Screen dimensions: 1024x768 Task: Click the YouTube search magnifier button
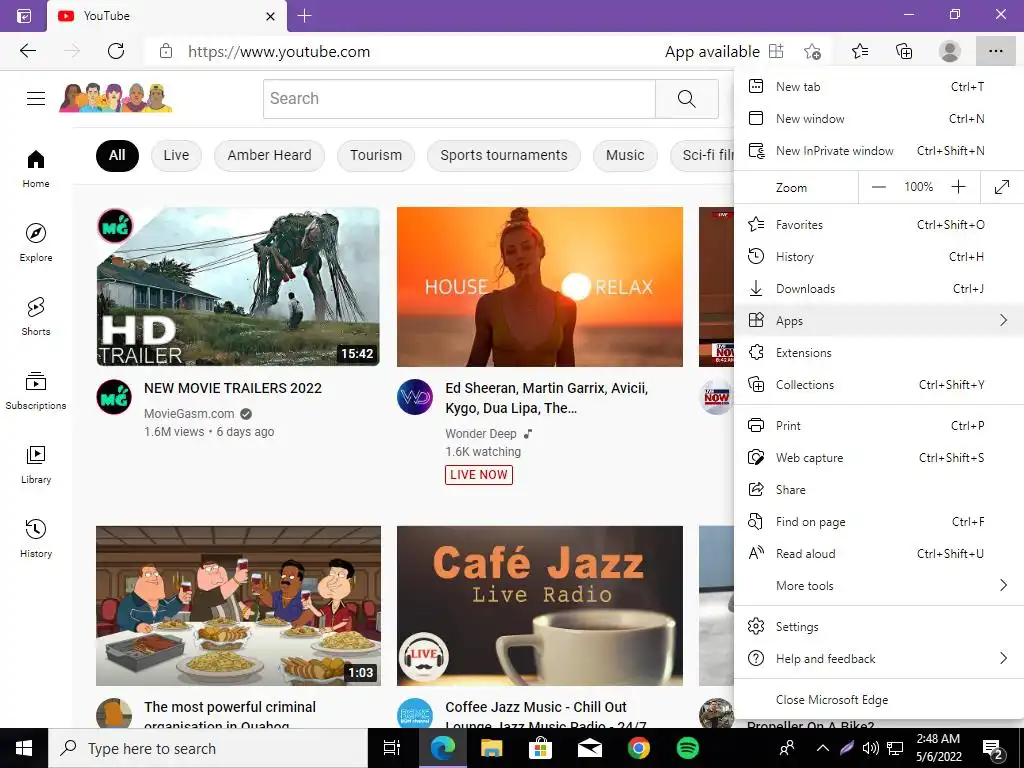686,99
